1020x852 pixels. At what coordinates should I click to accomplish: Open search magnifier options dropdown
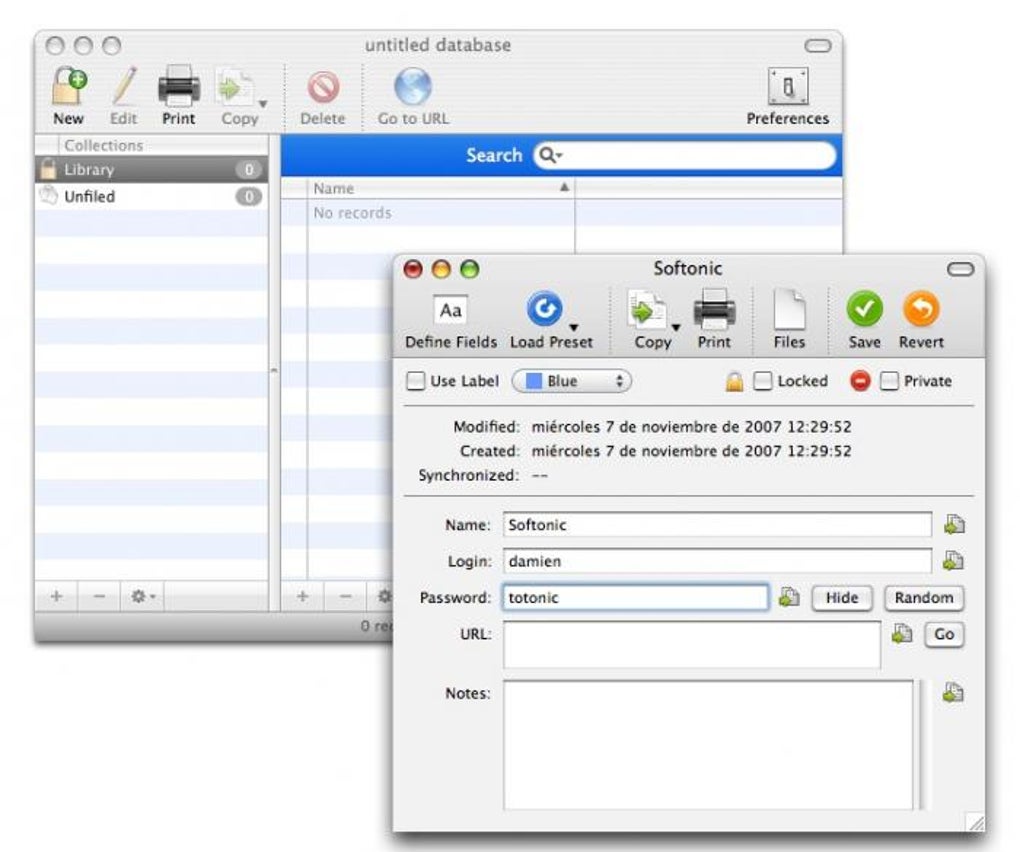coord(550,155)
